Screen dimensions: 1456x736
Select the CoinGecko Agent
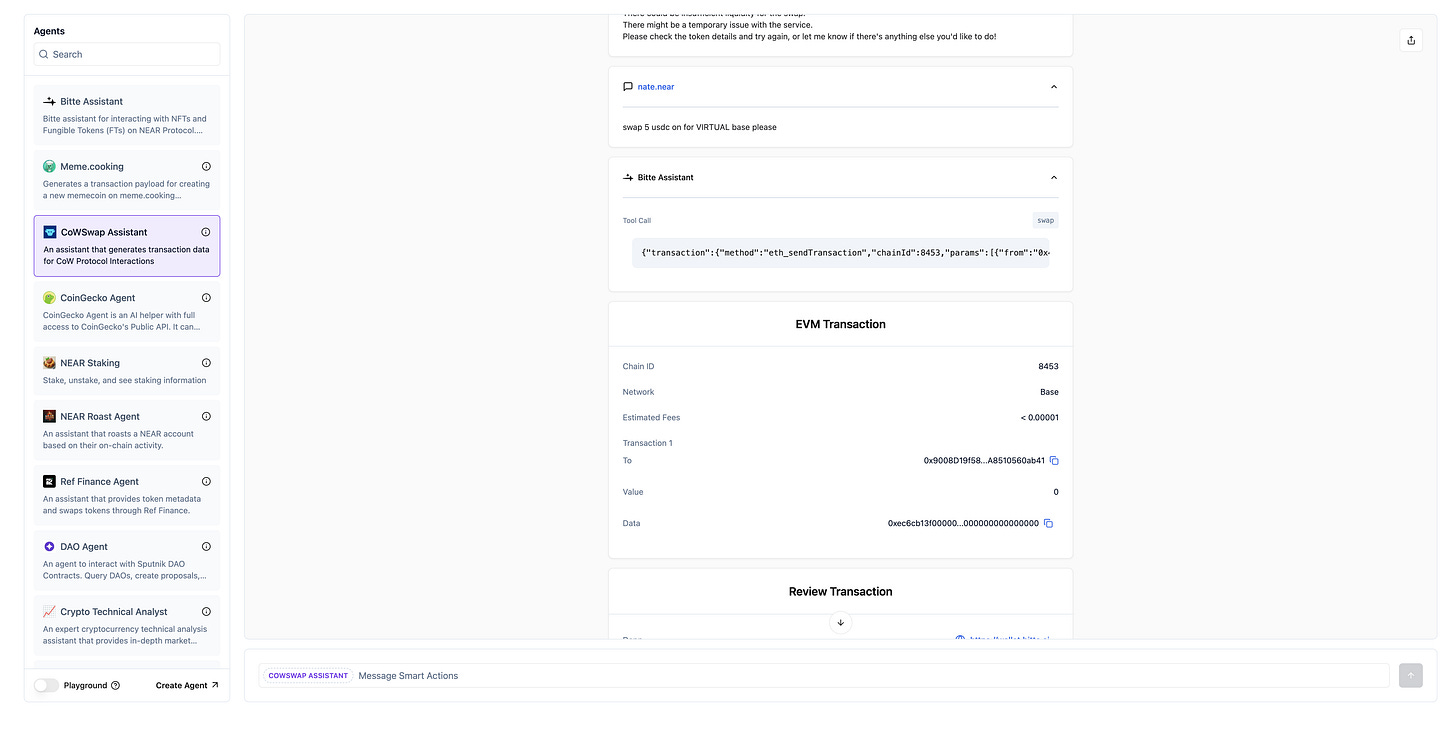127,311
